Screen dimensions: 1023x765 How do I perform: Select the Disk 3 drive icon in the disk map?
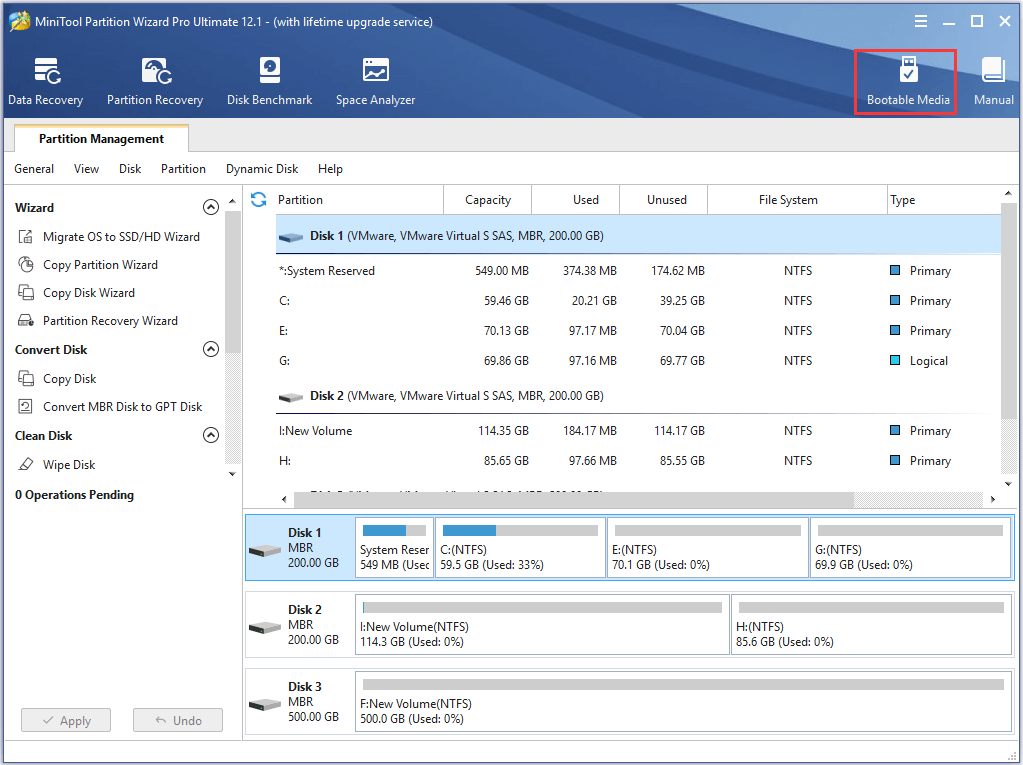tap(265, 705)
